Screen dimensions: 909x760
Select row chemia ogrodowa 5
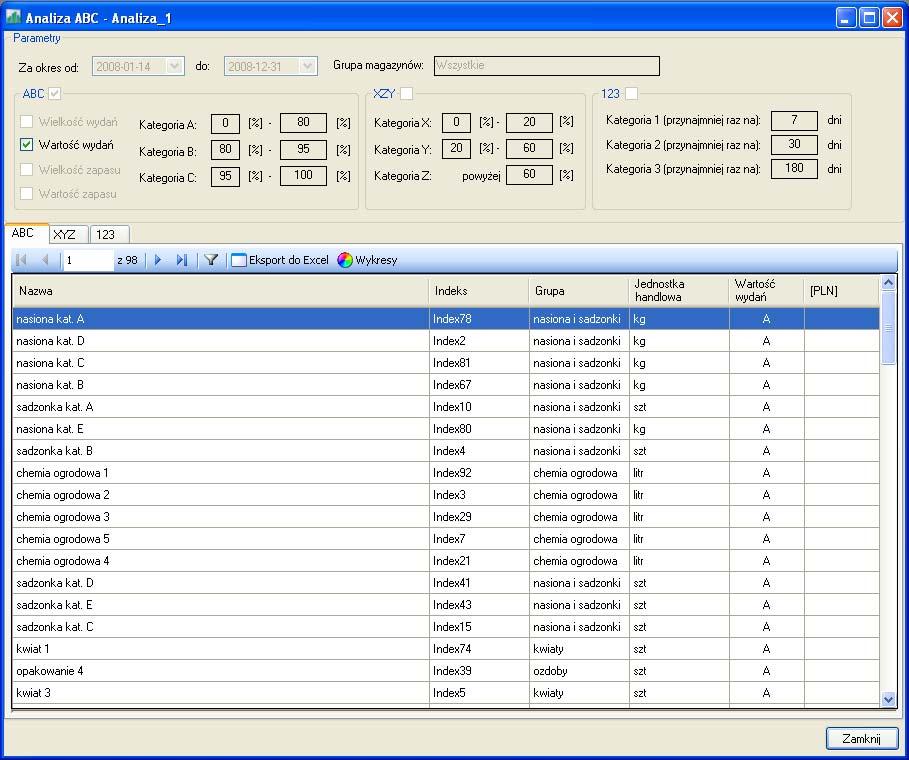pyautogui.click(x=446, y=539)
